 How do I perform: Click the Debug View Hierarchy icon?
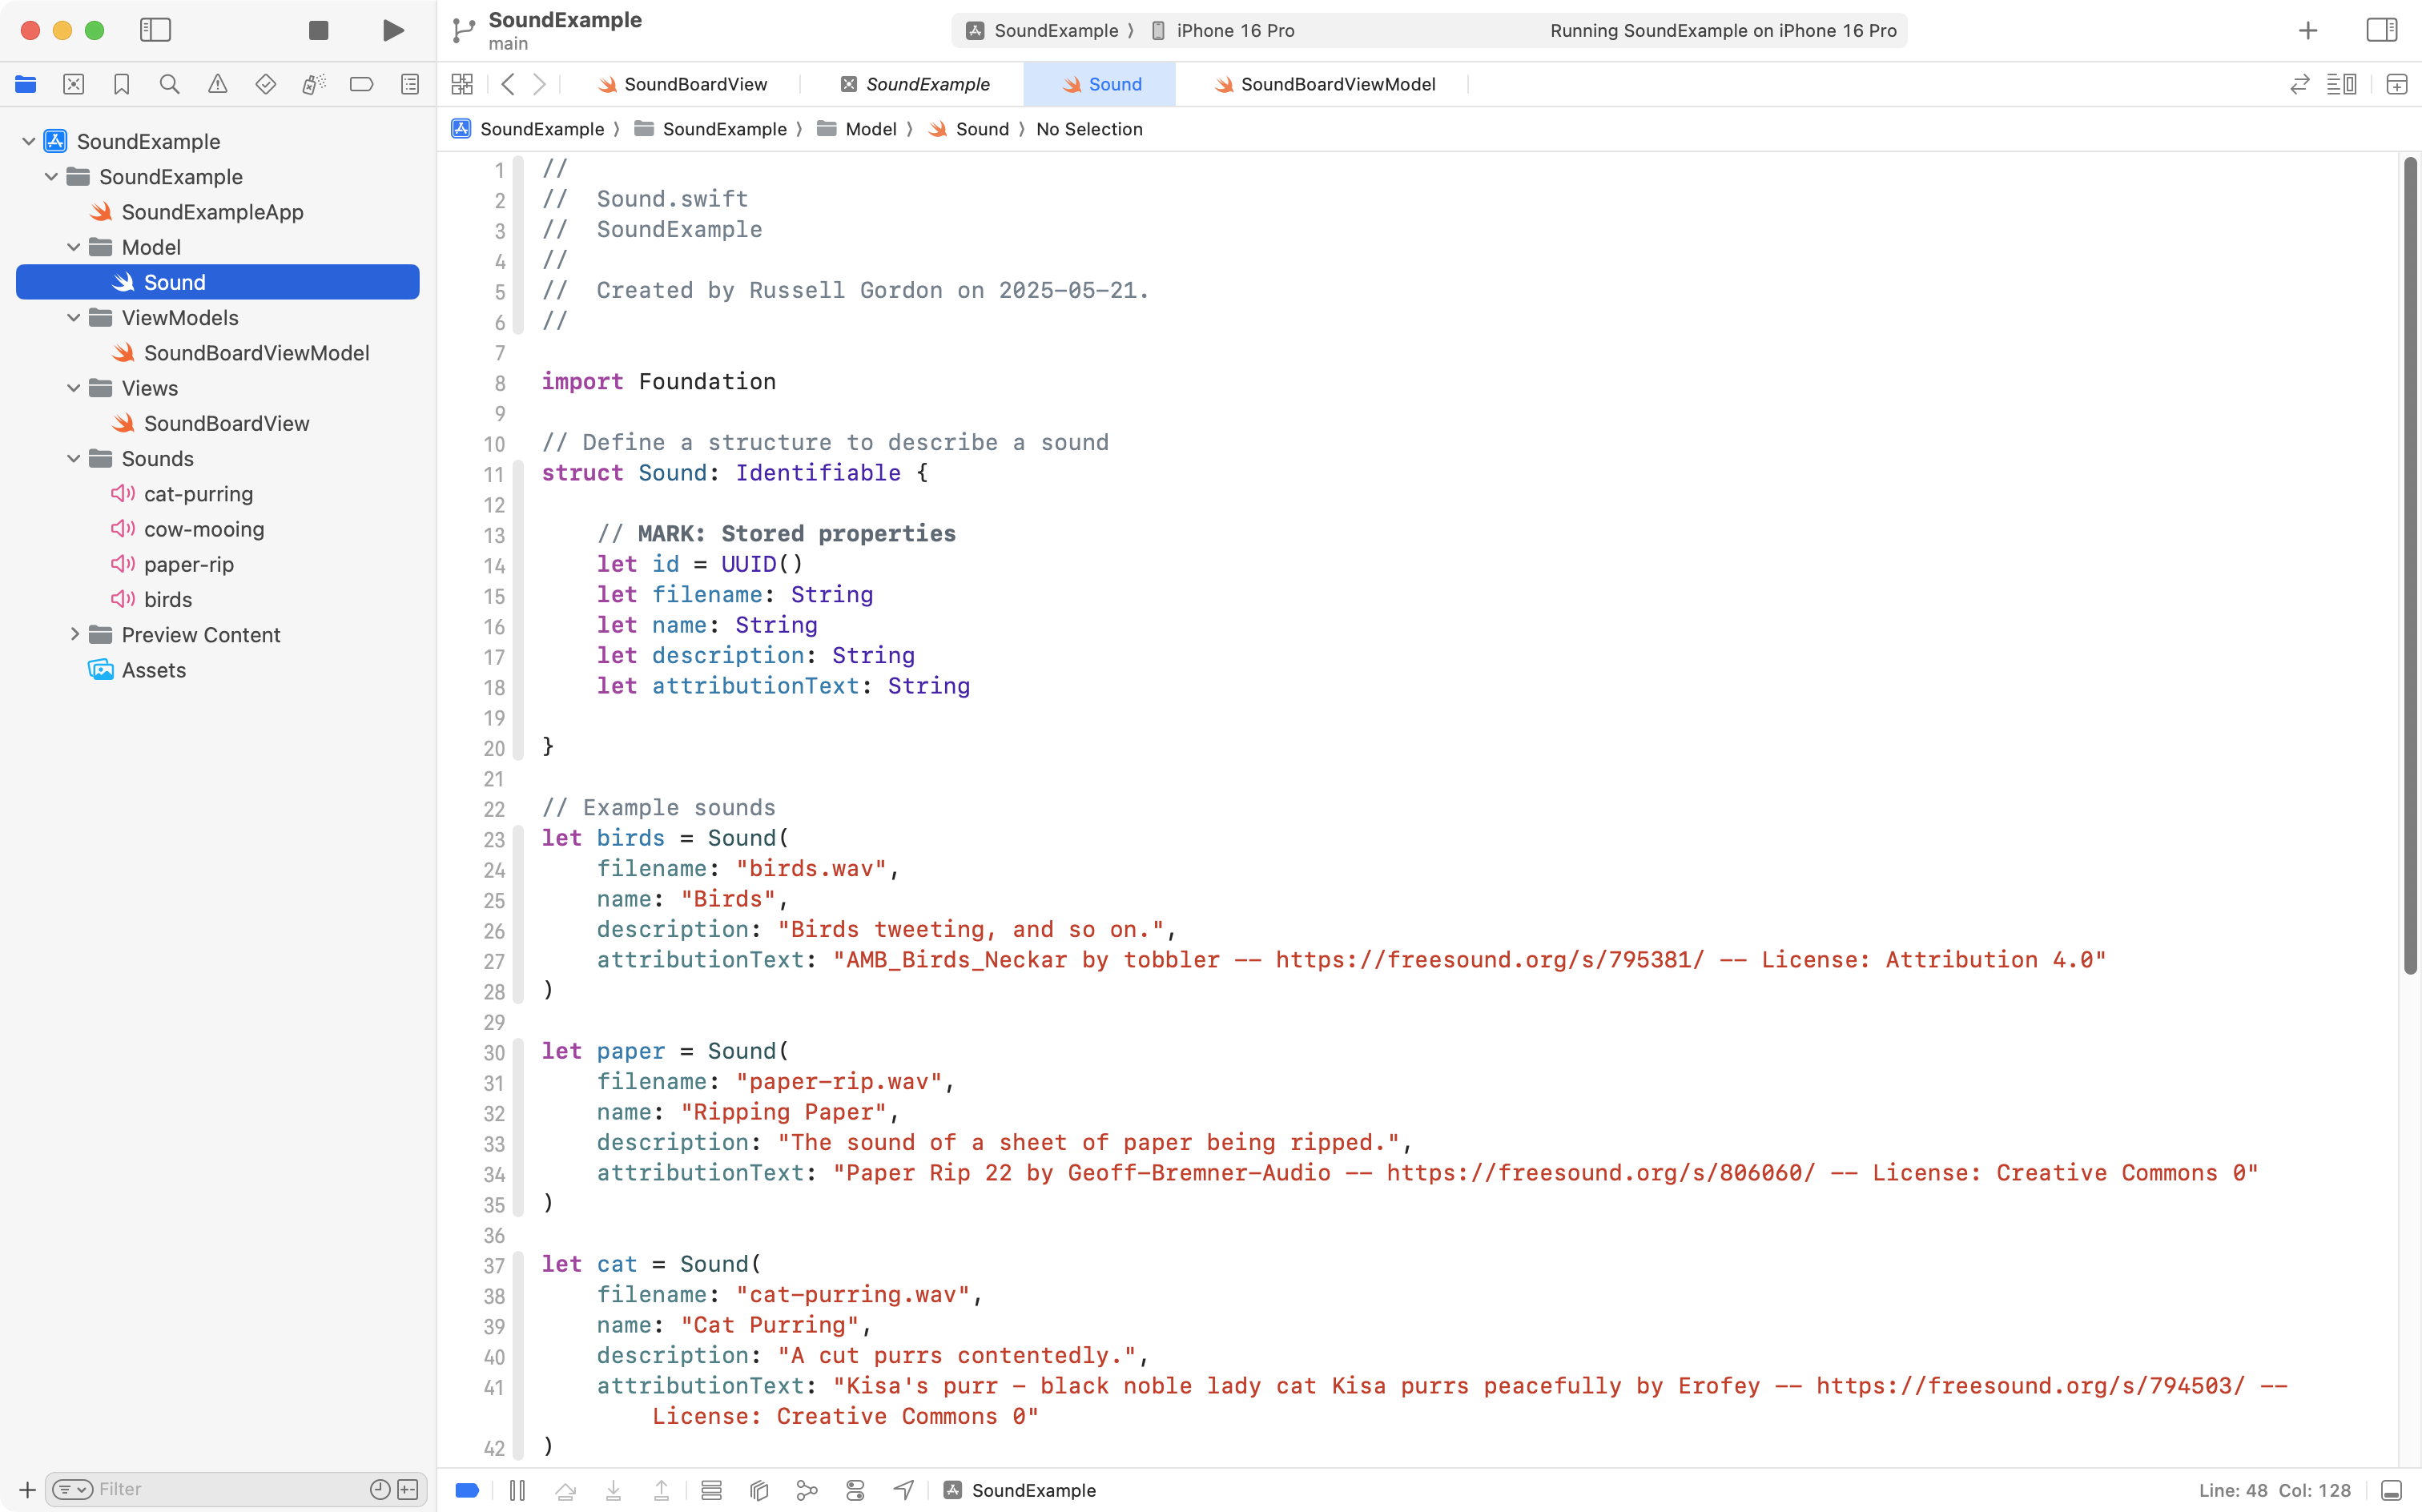coord(759,1490)
